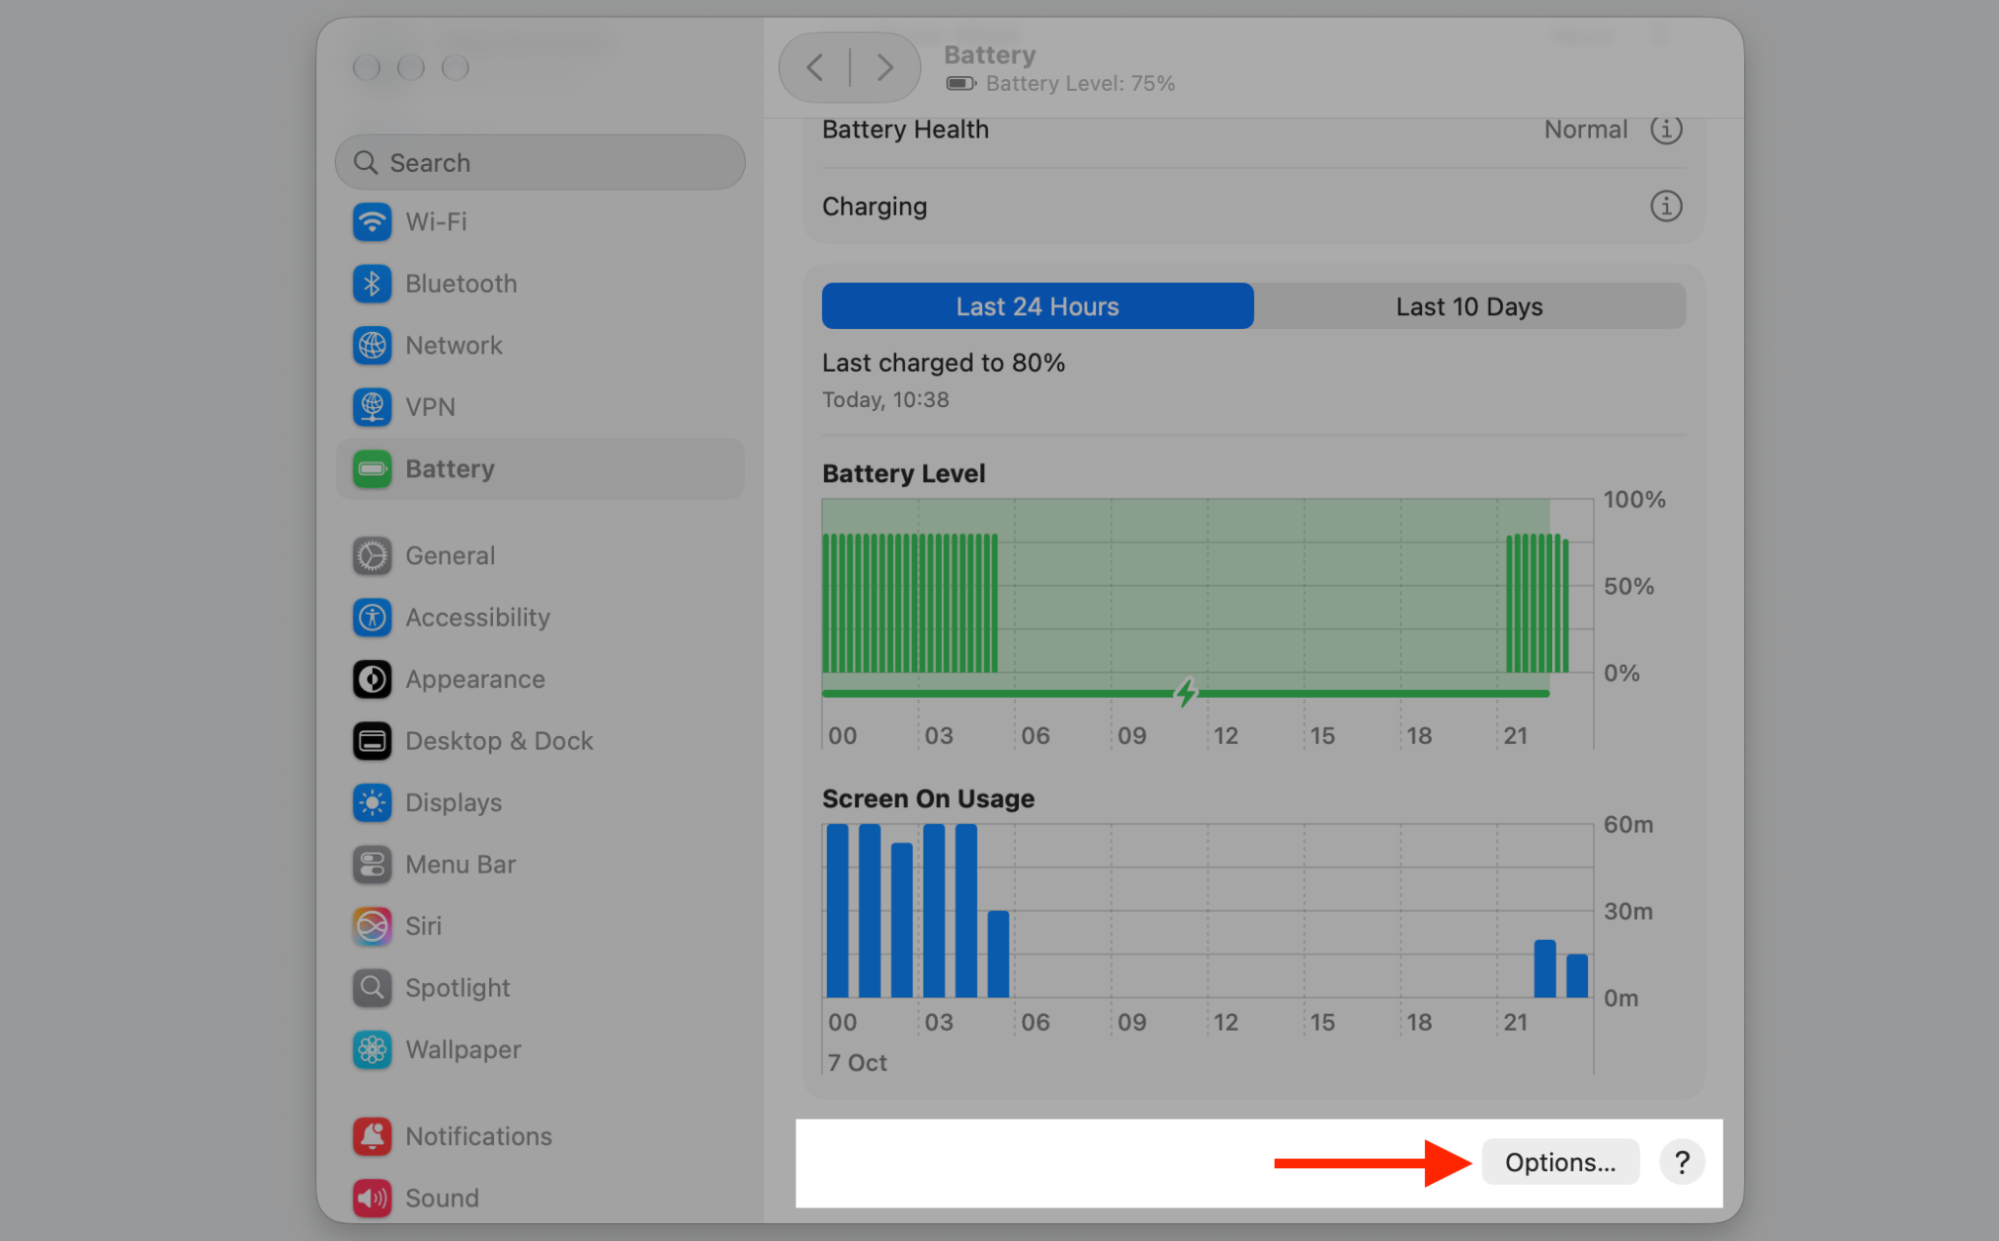The height and width of the screenshot is (1241, 1999).
Task: Click the Menu Bar icon
Action: [x=372, y=865]
